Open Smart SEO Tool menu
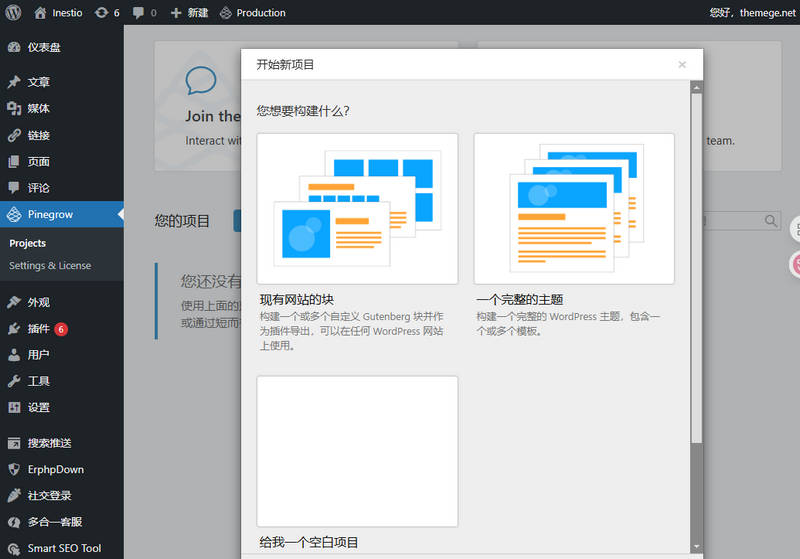 (62, 548)
